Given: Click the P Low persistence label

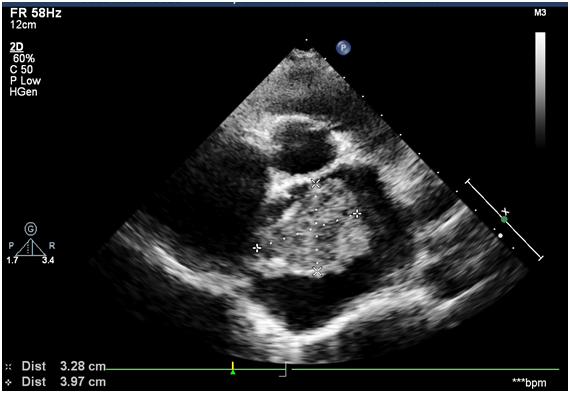Looking at the screenshot, I should pos(25,81).
